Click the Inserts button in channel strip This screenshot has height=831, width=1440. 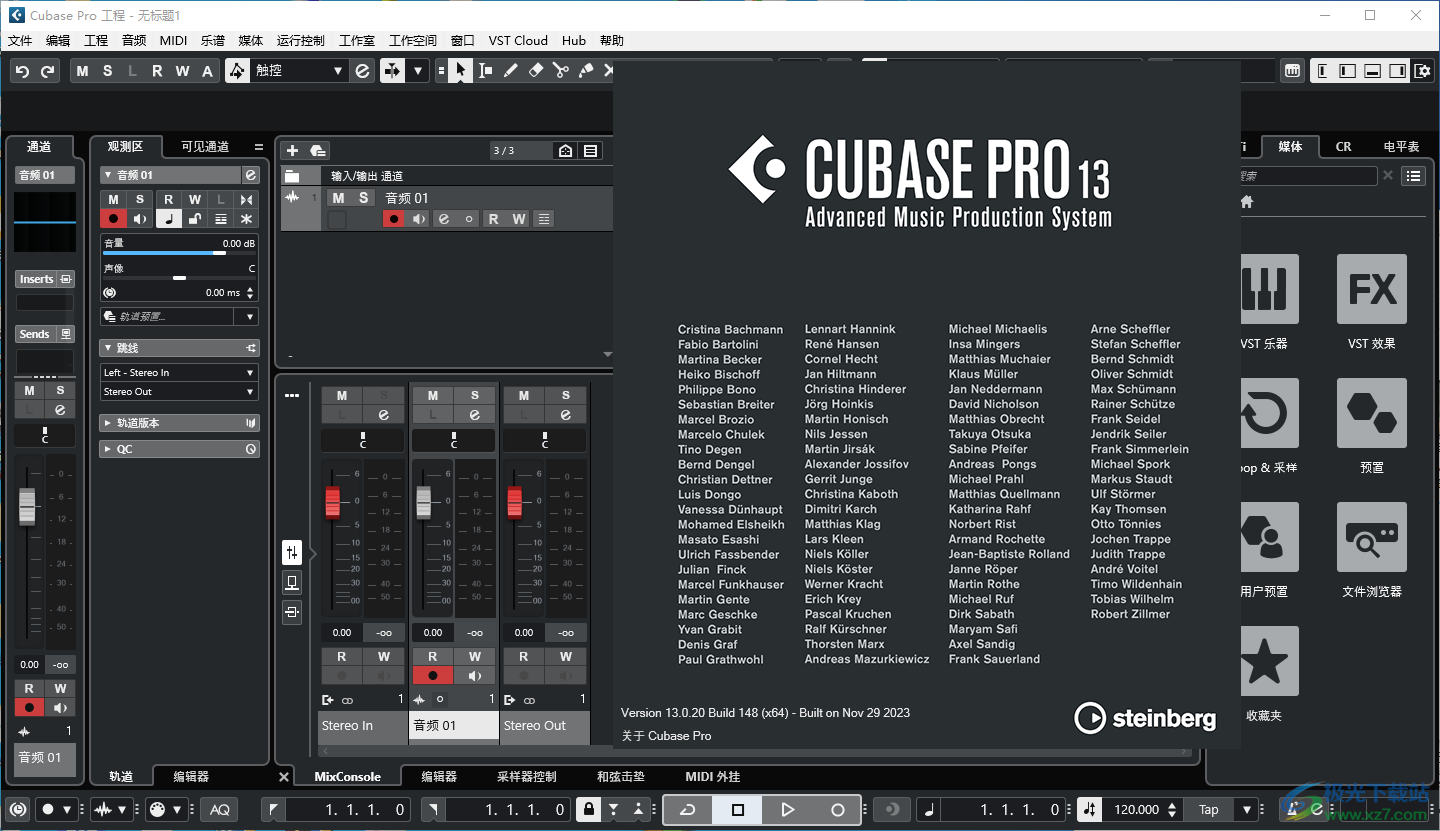coord(37,279)
